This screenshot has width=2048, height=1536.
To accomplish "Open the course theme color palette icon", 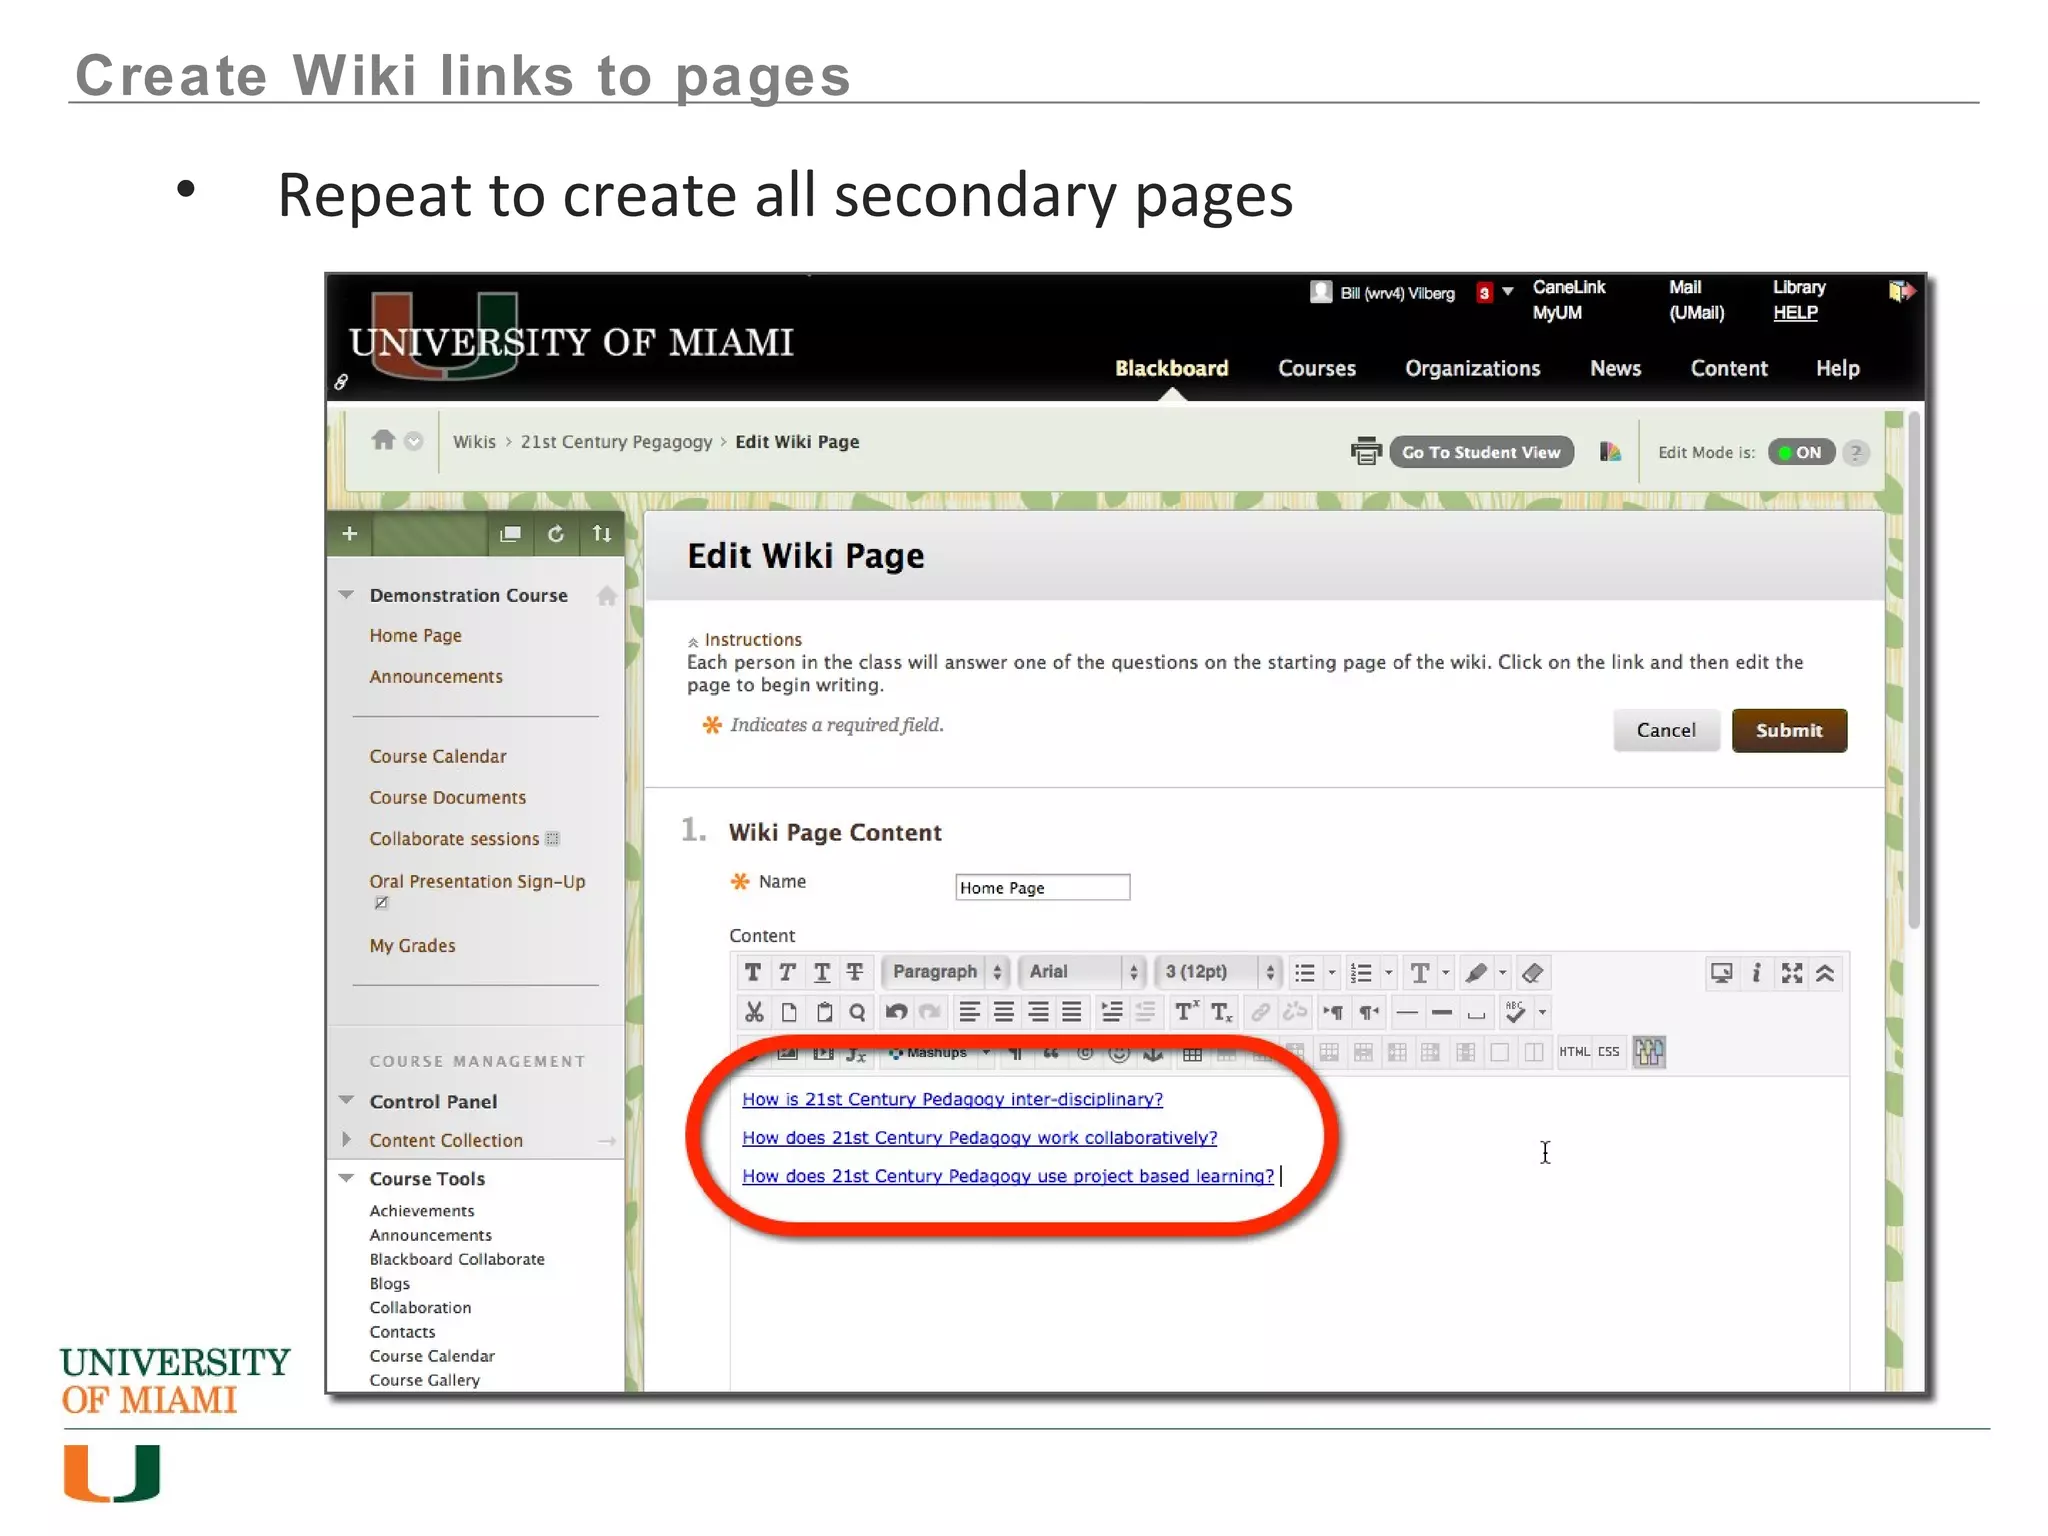I will coord(1609,452).
